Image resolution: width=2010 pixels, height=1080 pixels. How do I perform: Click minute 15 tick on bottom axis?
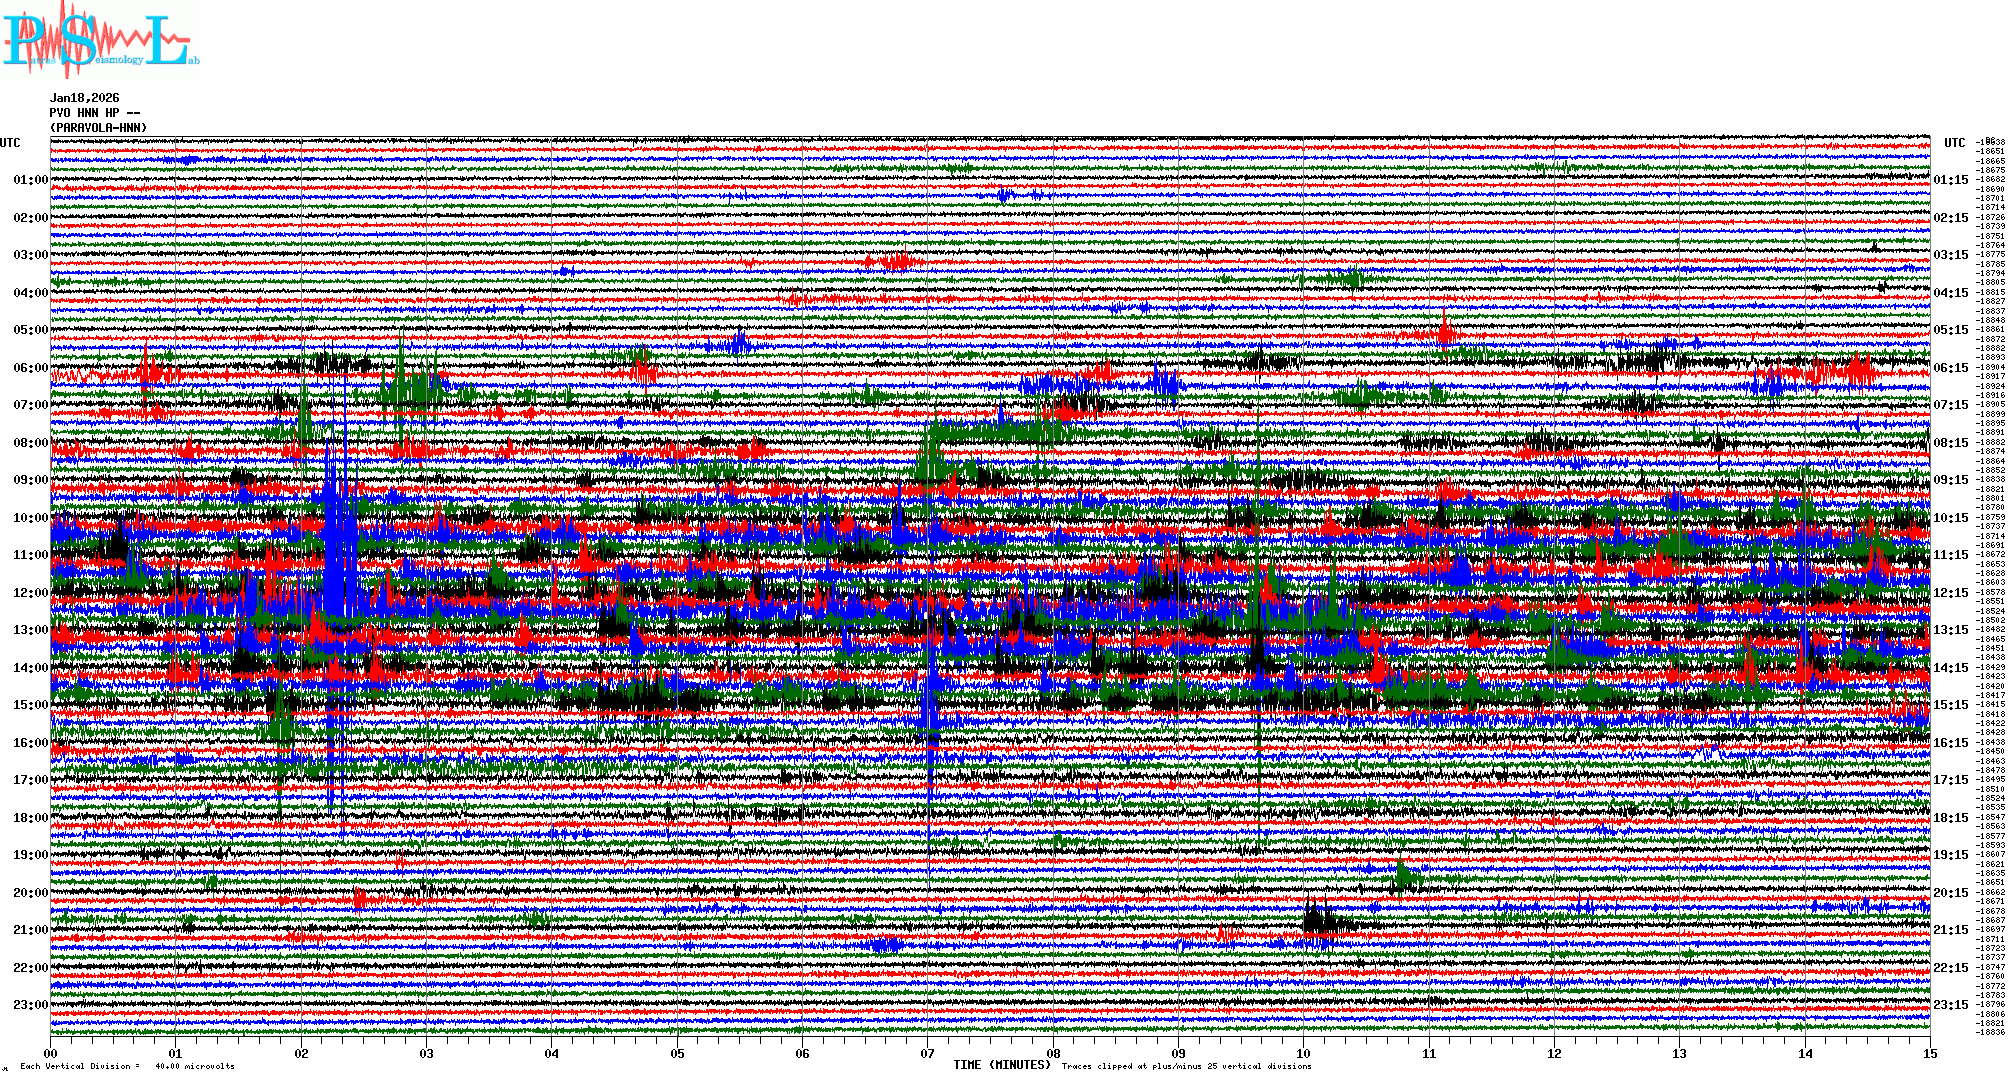(x=1930, y=1053)
